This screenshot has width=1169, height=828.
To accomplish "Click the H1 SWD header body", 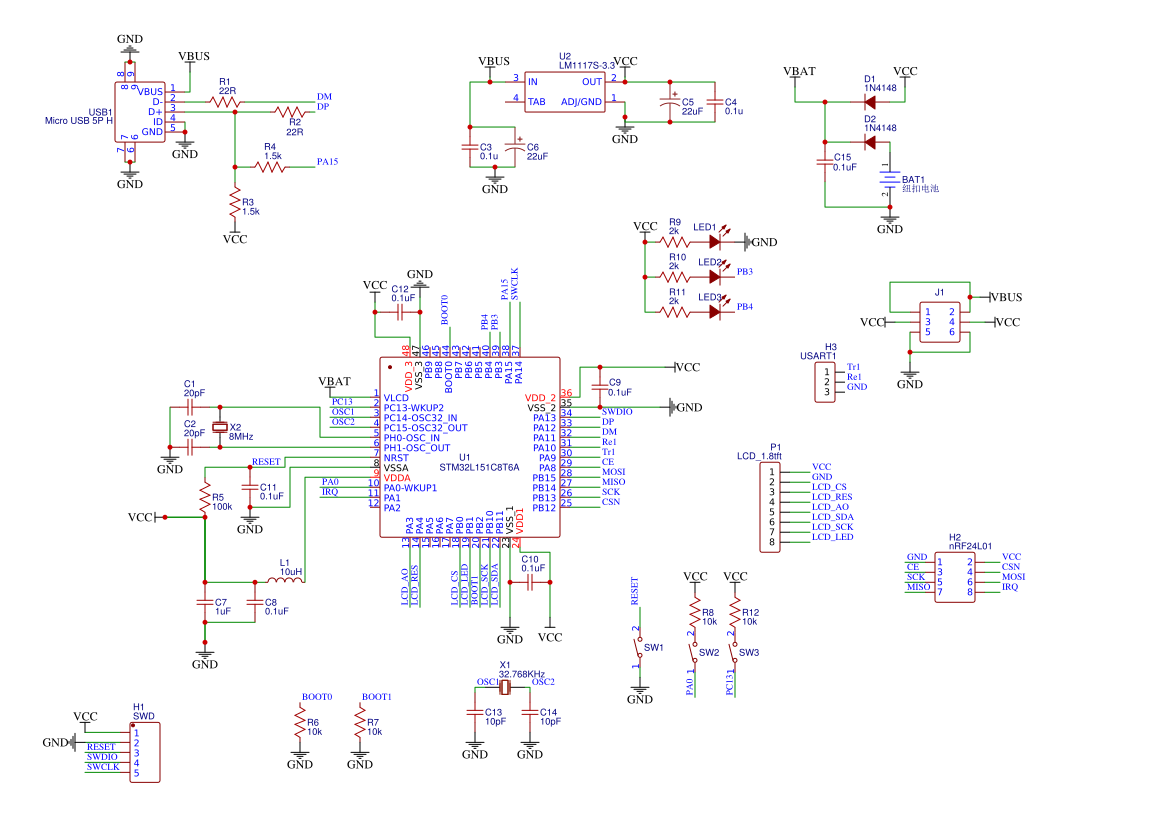I will [145, 753].
